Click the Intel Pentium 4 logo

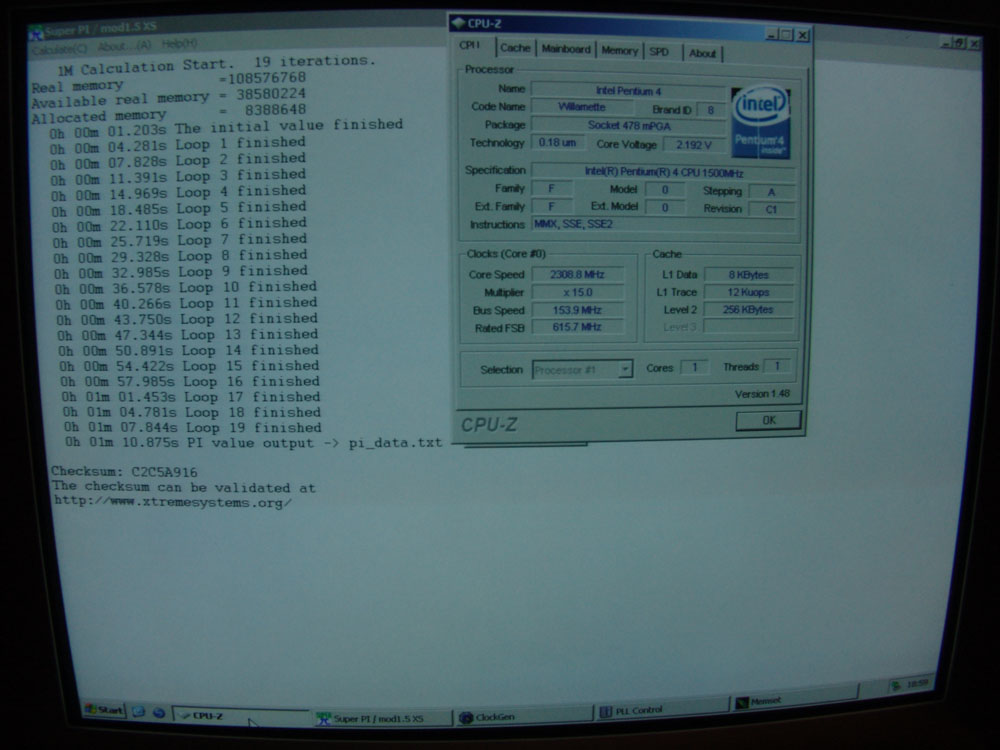(760, 122)
